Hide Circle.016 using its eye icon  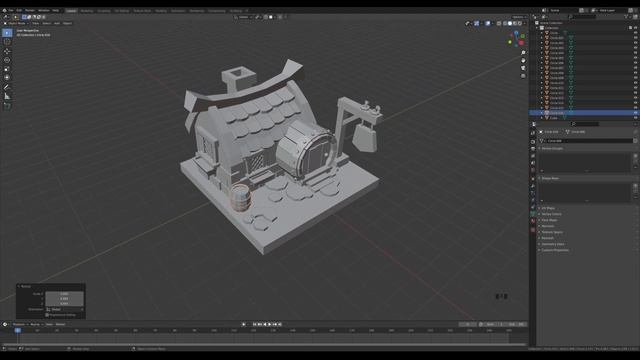click(636, 113)
